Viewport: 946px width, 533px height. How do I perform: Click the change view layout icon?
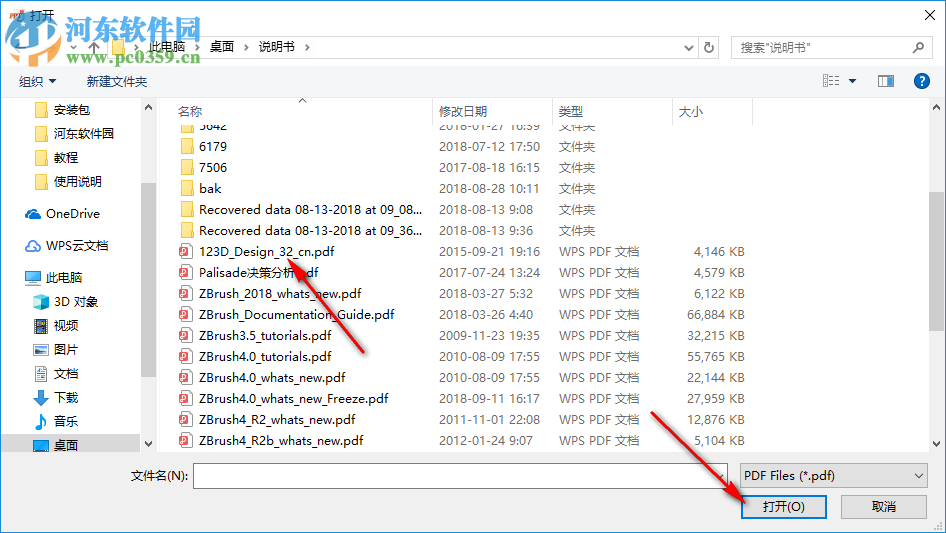pos(831,81)
